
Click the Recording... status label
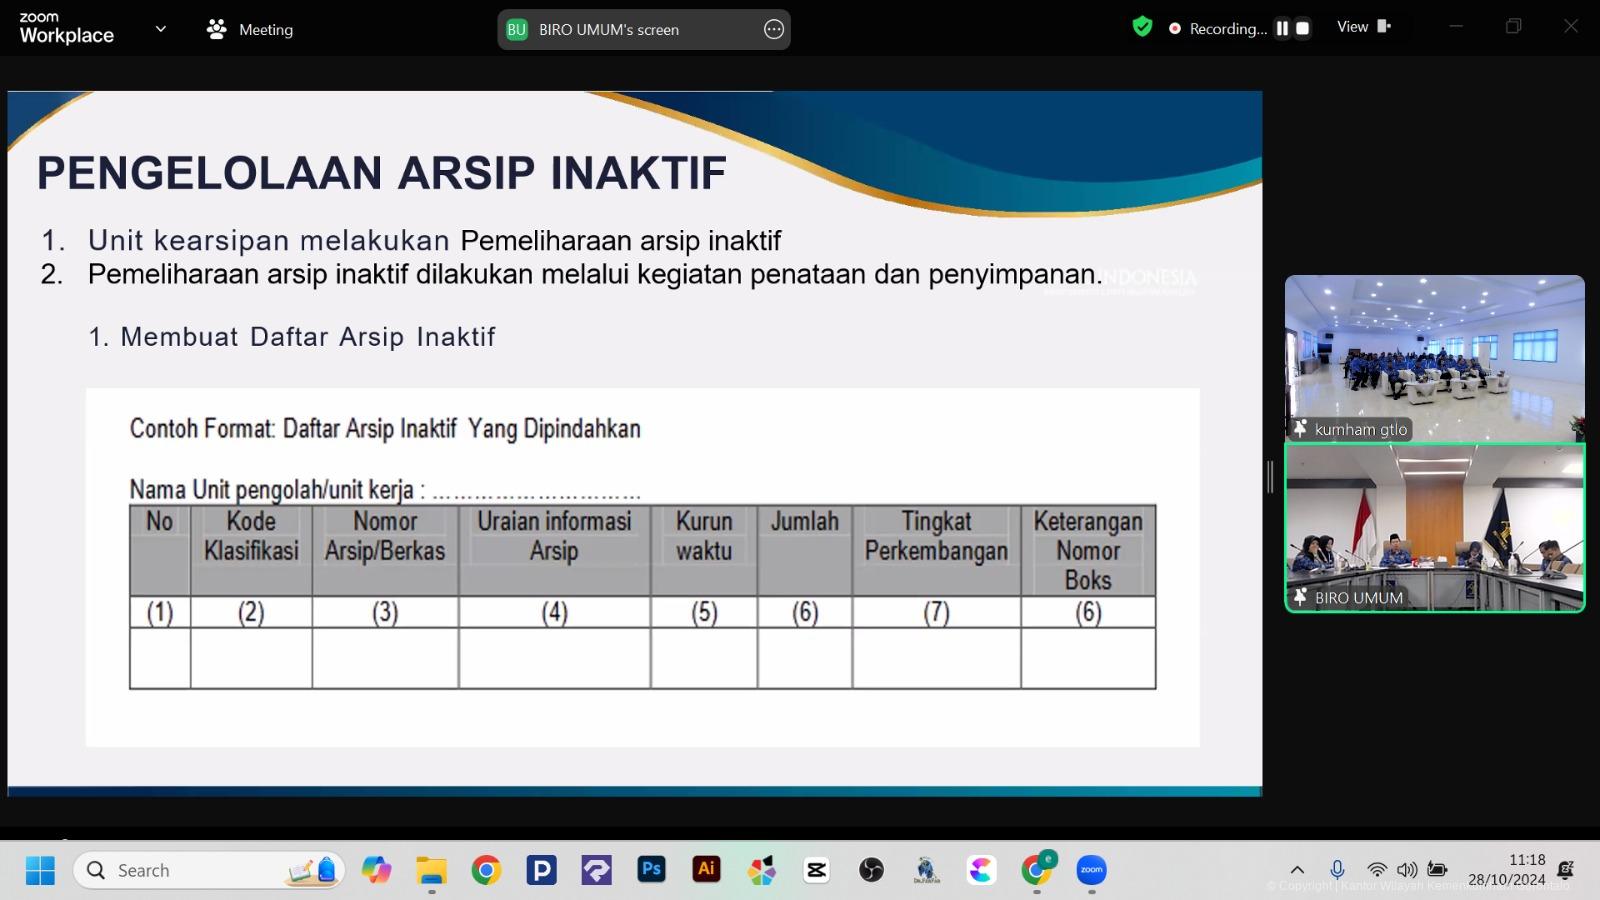pos(1228,28)
